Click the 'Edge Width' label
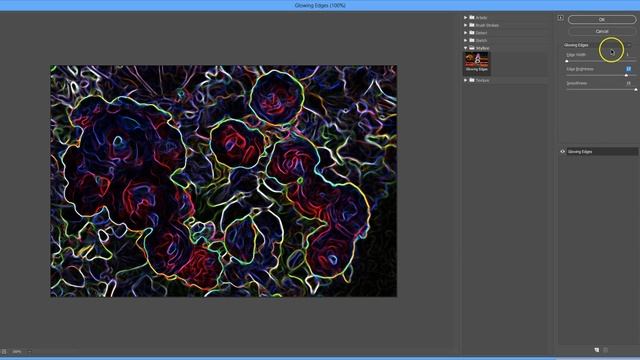 (576, 55)
